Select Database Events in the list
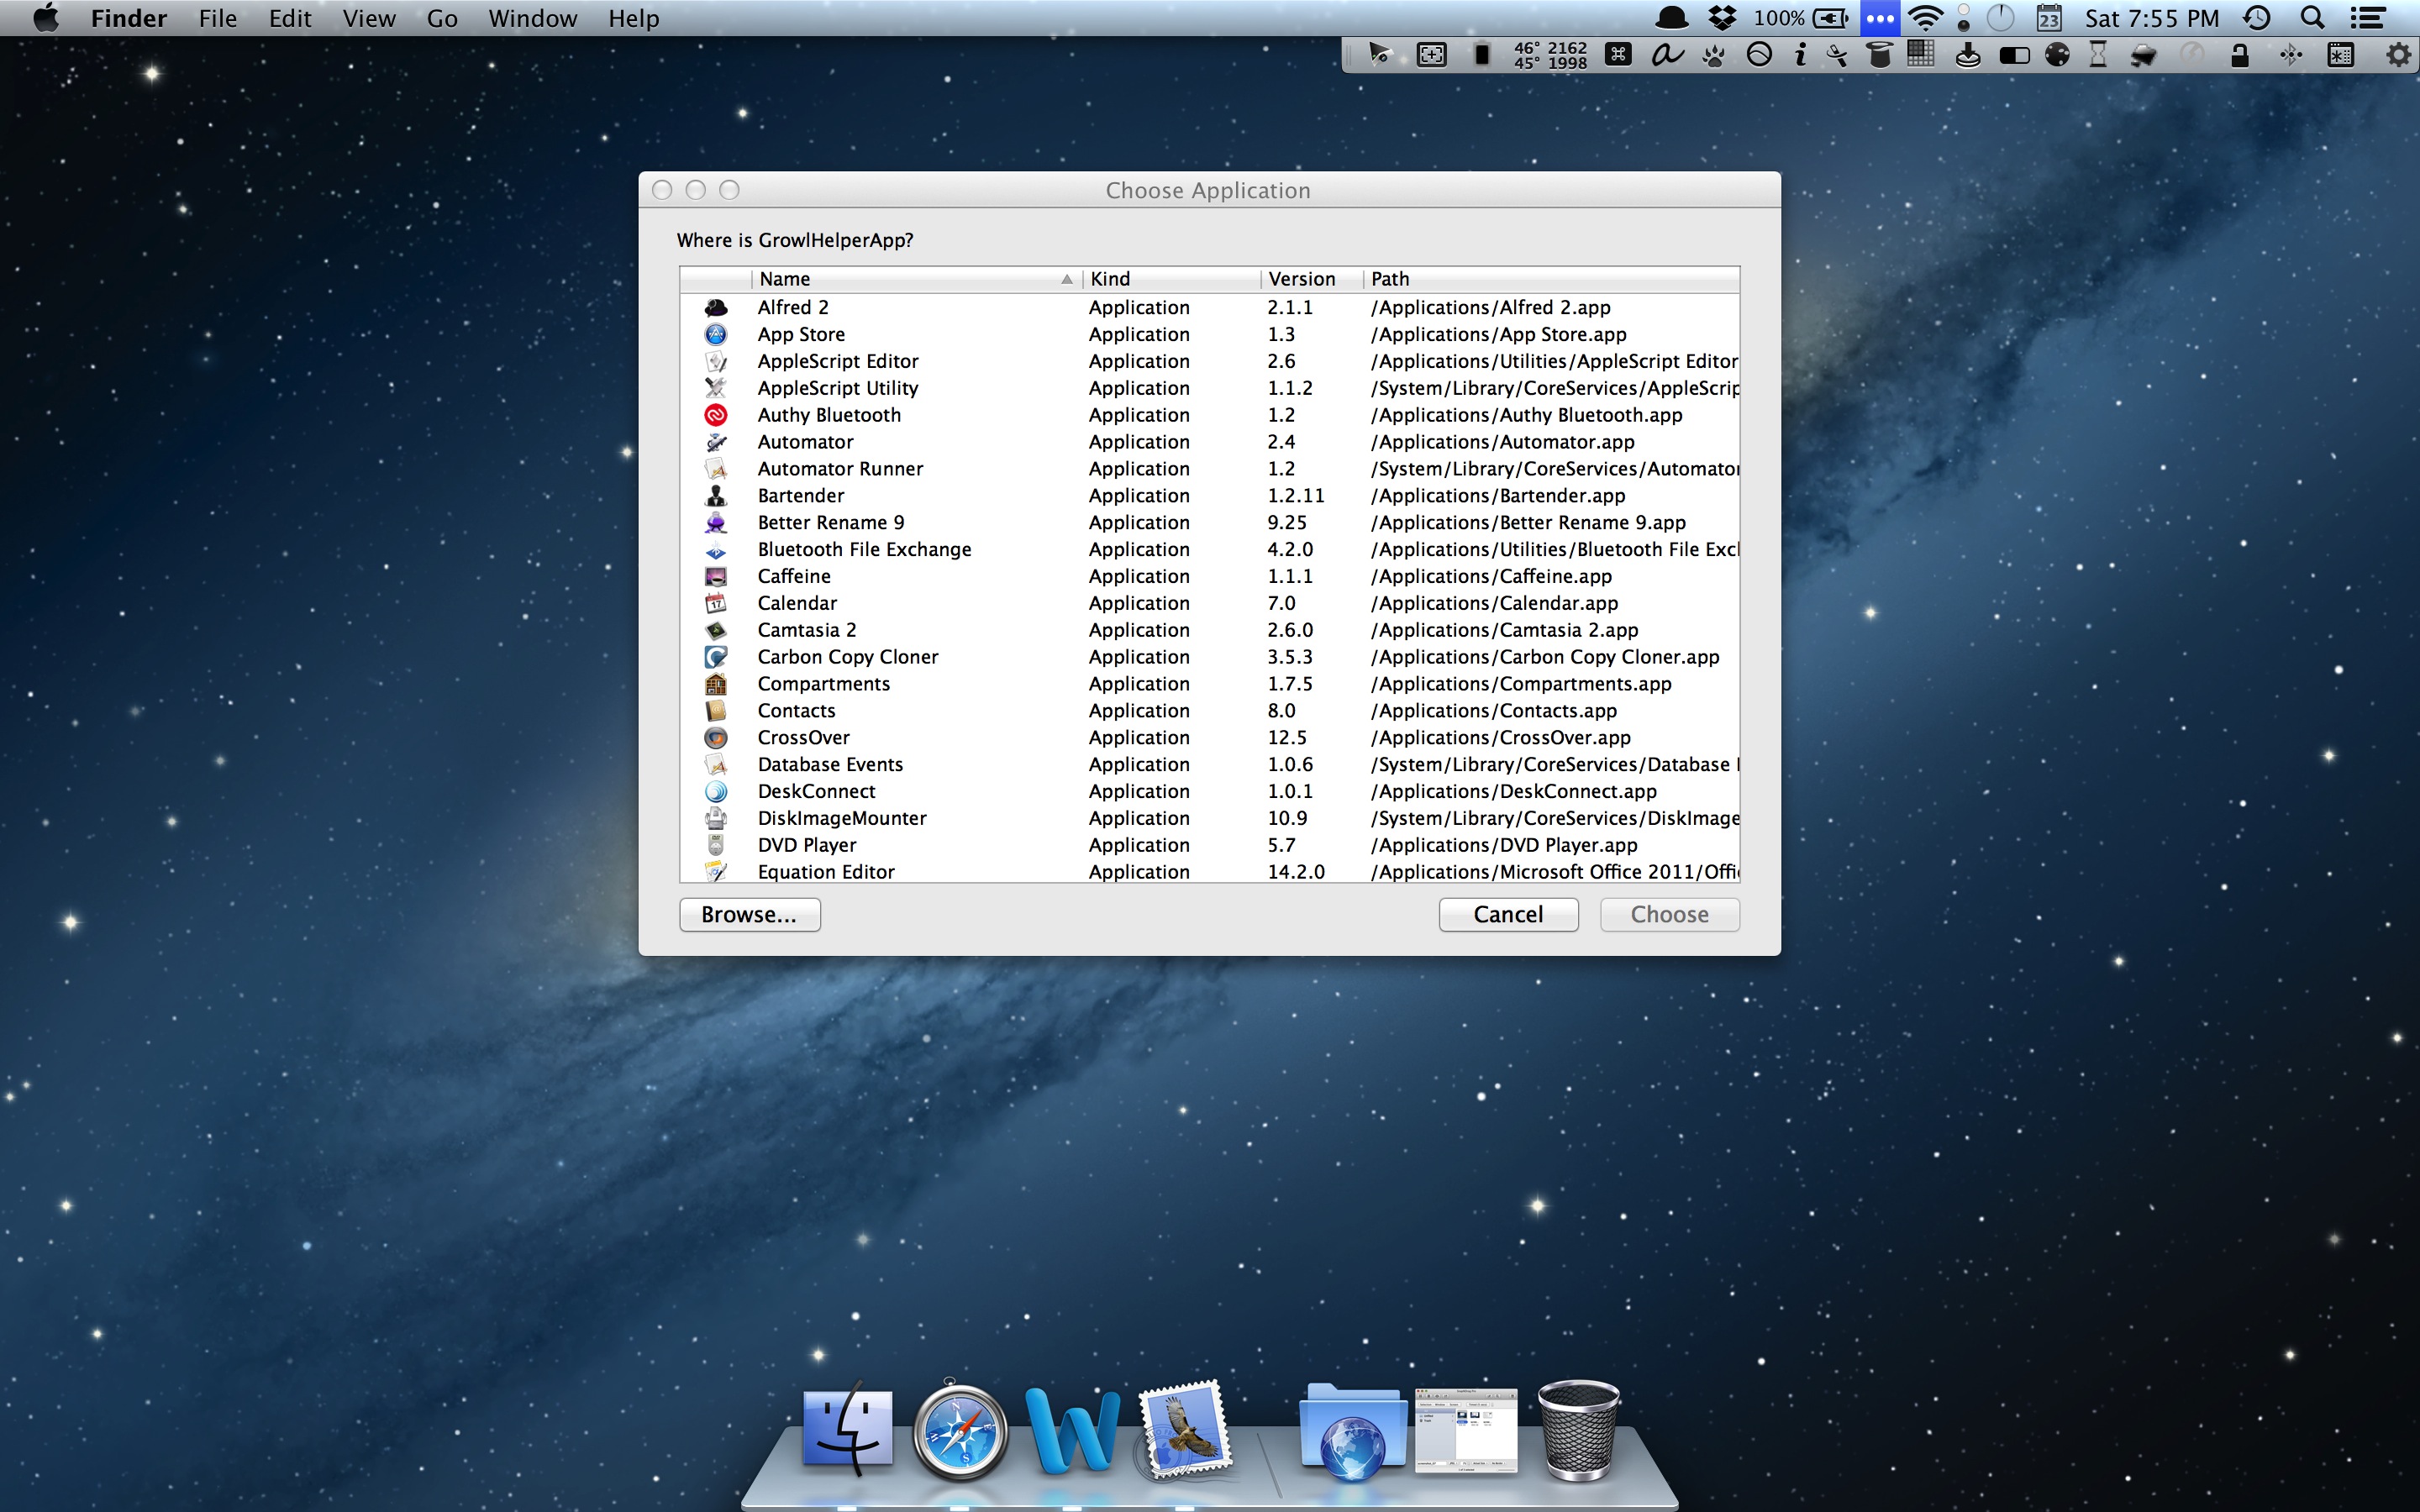The image size is (2420, 1512). click(x=1210, y=765)
